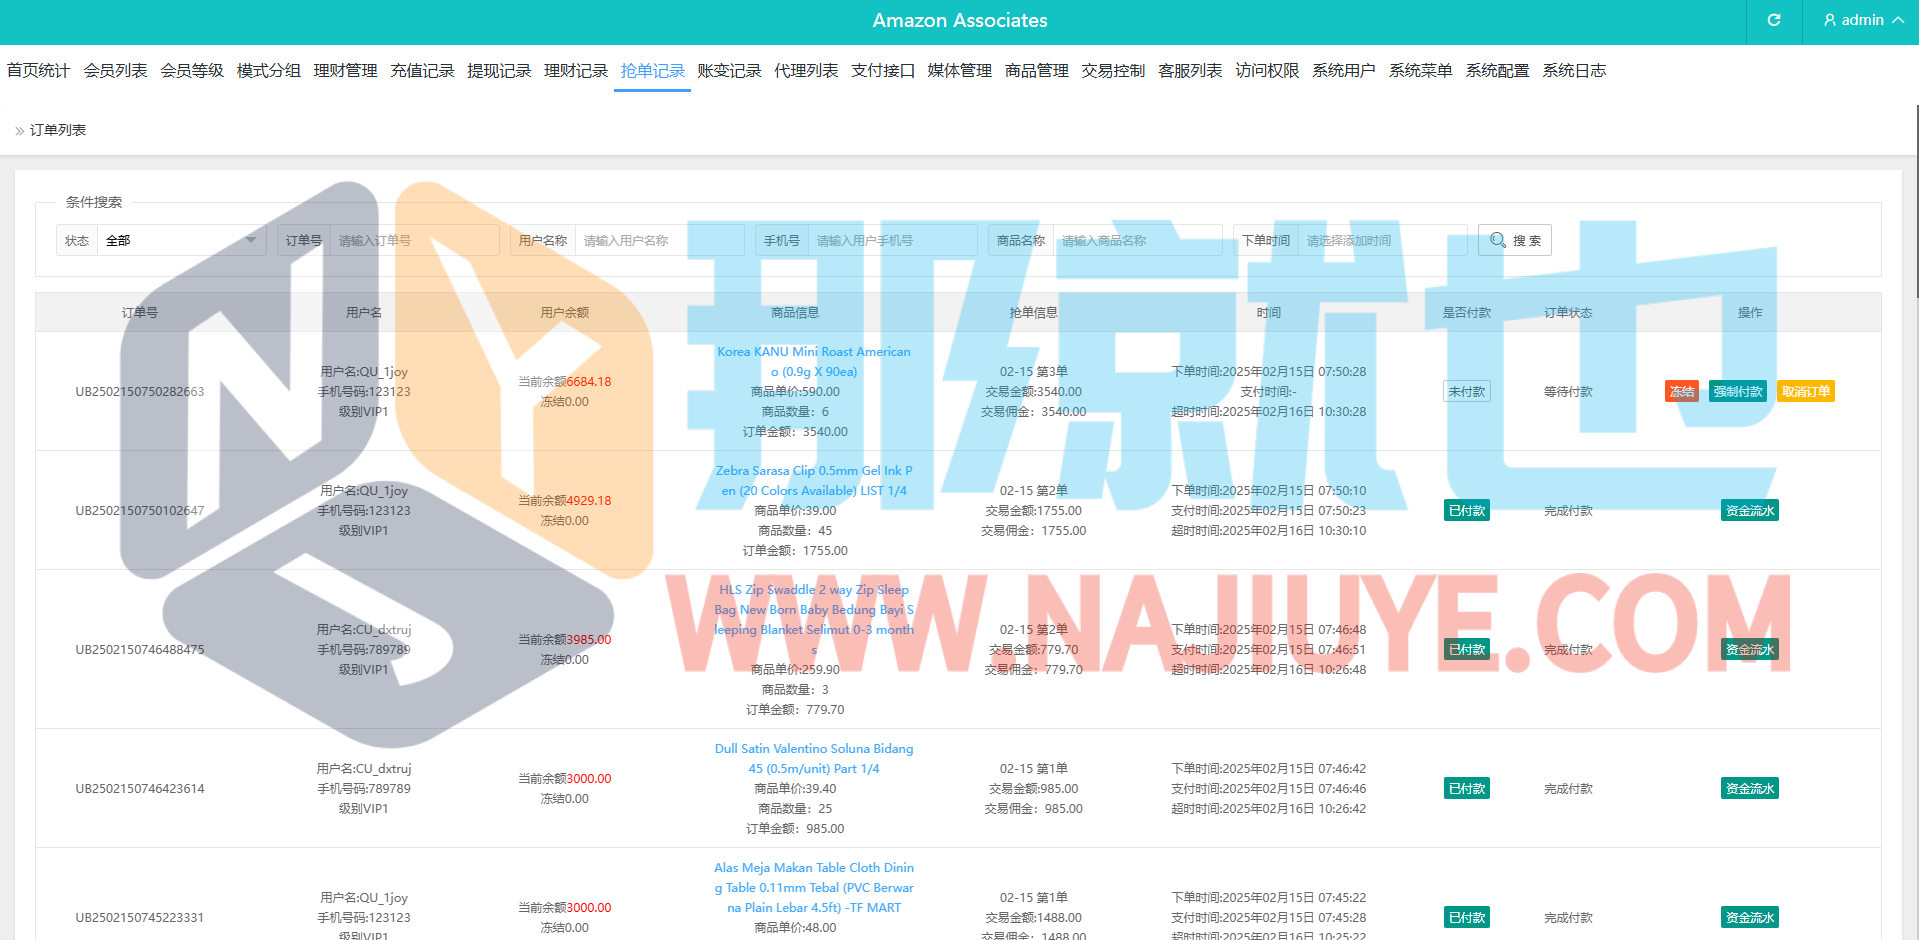Open the withdrawal records menu
The height and width of the screenshot is (940, 1919).
coord(499,71)
